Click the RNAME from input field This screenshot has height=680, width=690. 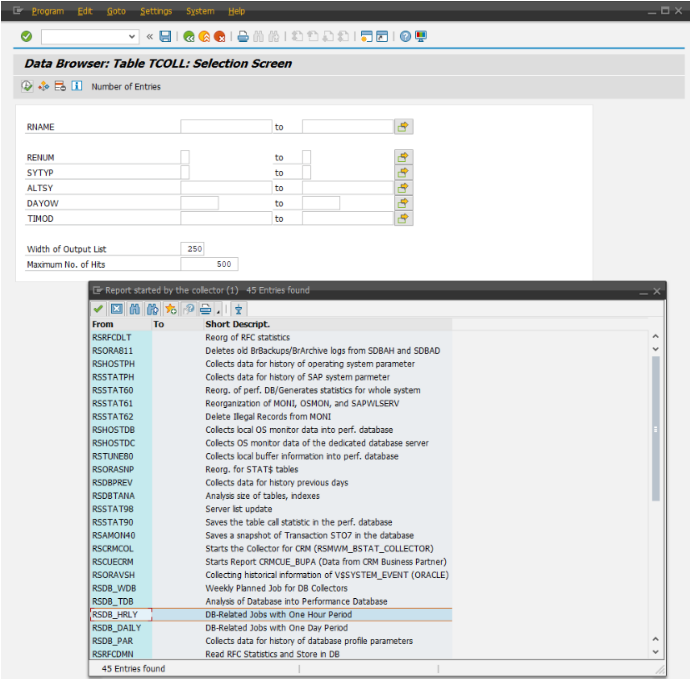226,127
